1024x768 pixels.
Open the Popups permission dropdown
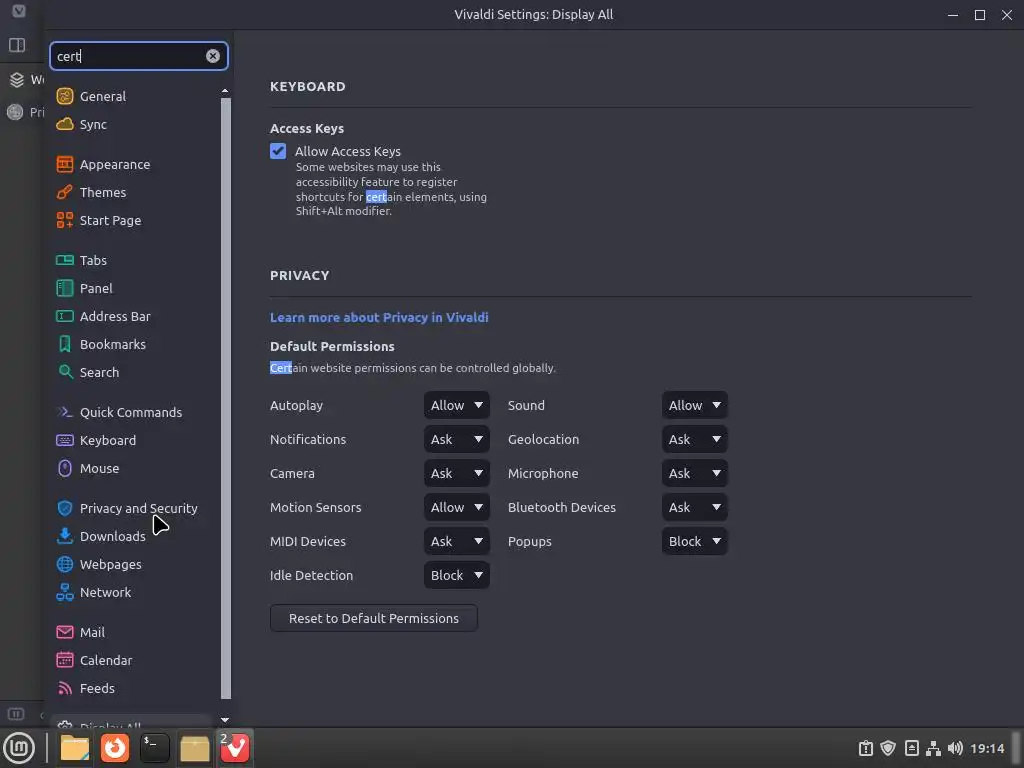point(694,541)
